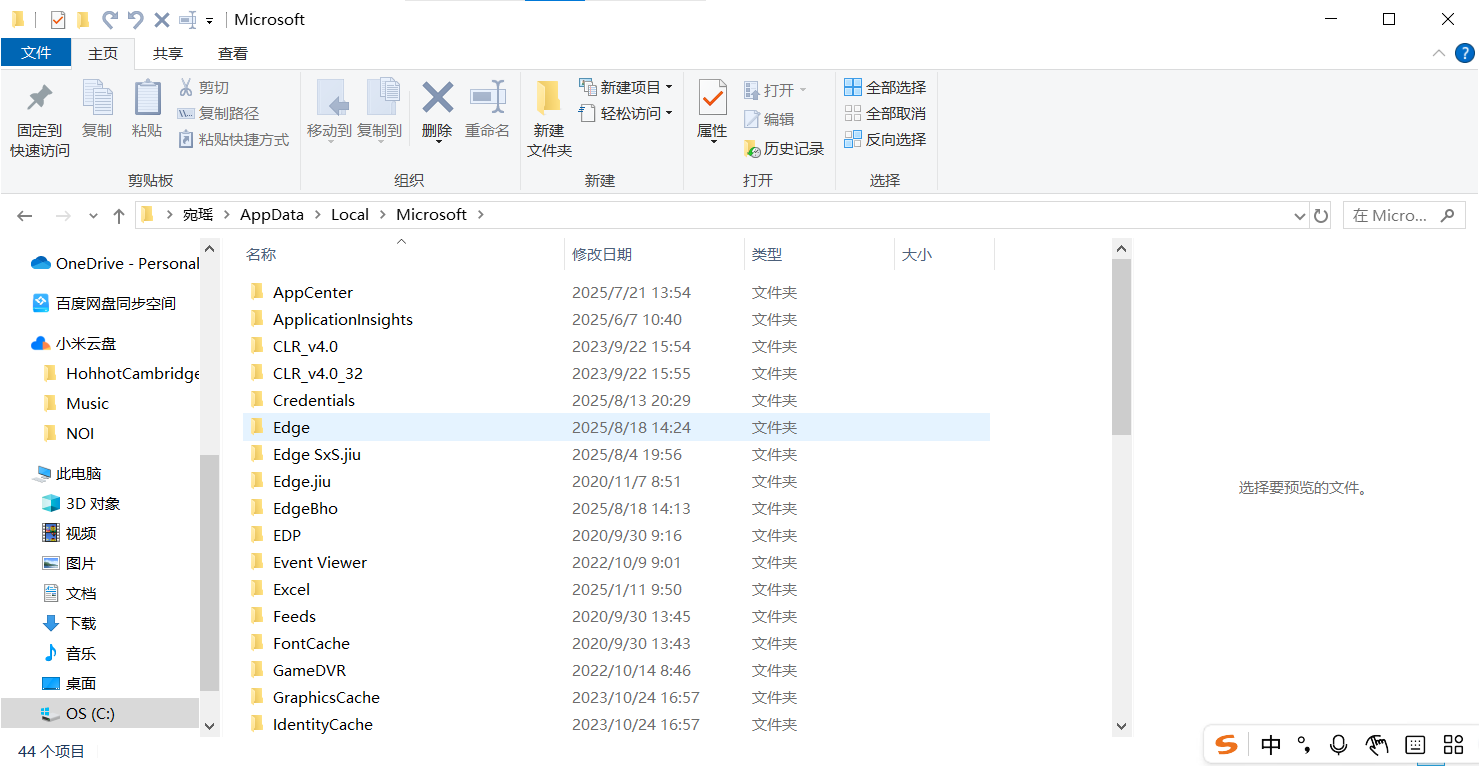
Task: Click Select all (全部选择)
Action: (885, 88)
